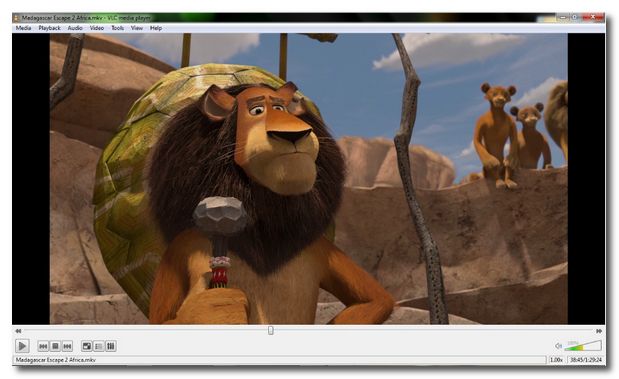Open the Help menu

[x=156, y=28]
